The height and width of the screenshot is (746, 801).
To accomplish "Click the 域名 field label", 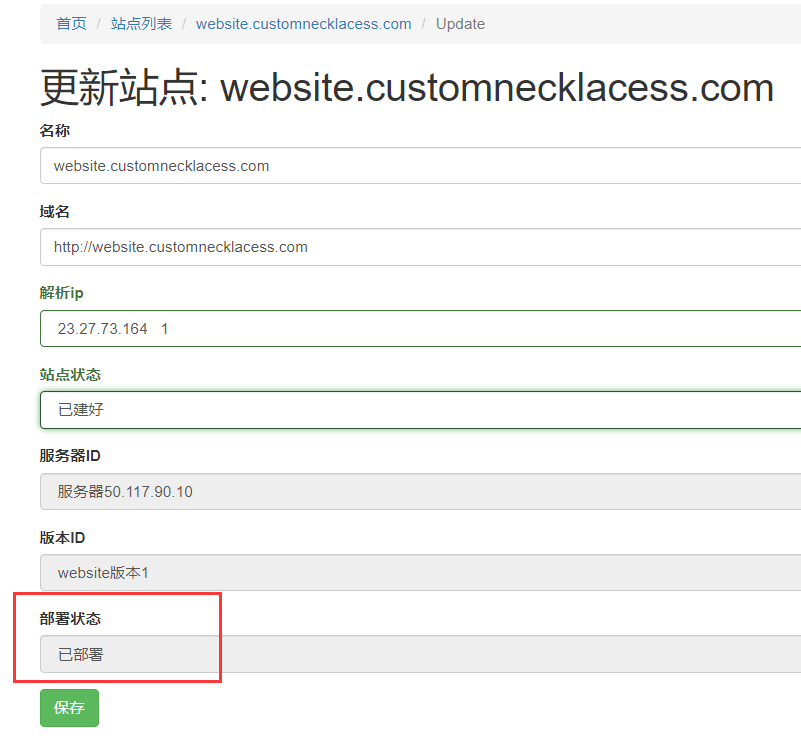I will 54,212.
